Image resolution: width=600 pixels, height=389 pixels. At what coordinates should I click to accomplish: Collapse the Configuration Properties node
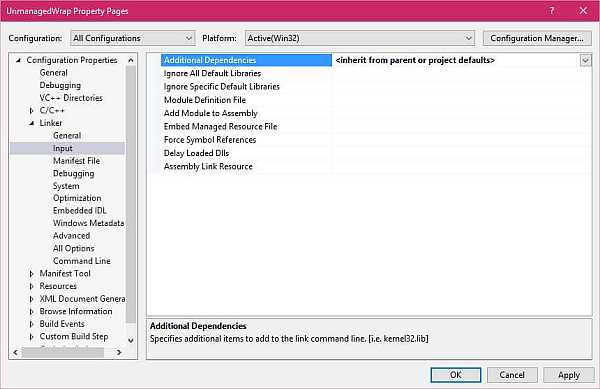tap(18, 60)
